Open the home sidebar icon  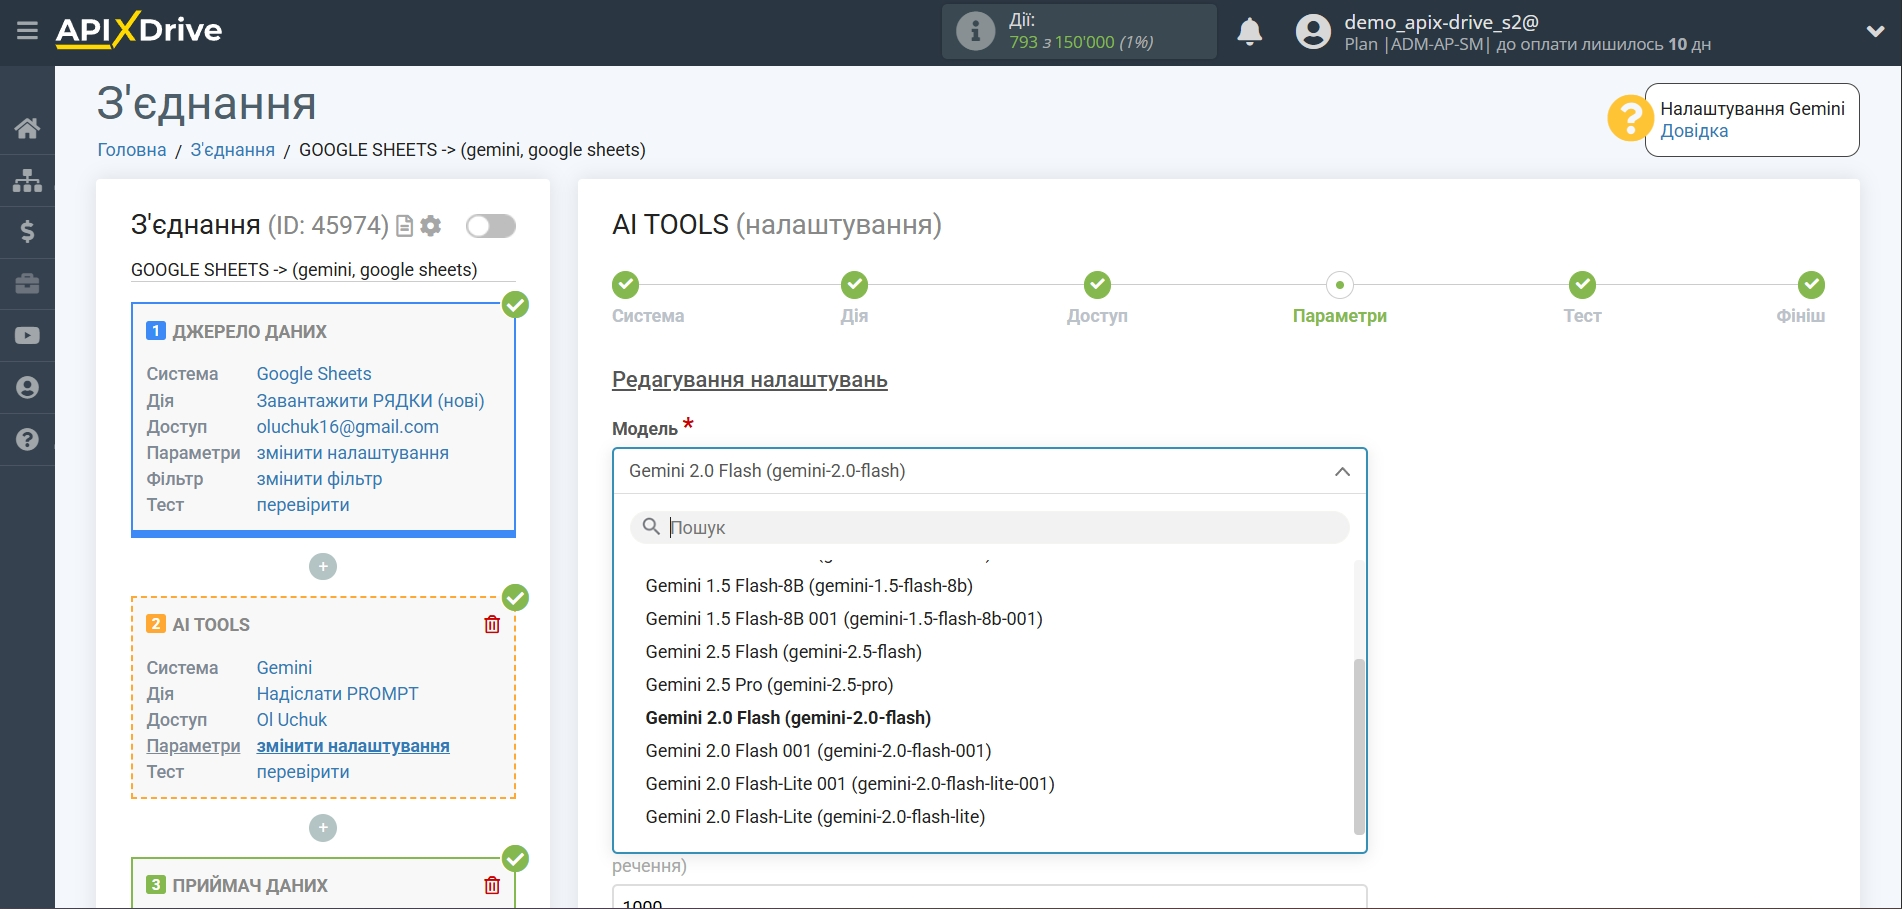coord(27,128)
